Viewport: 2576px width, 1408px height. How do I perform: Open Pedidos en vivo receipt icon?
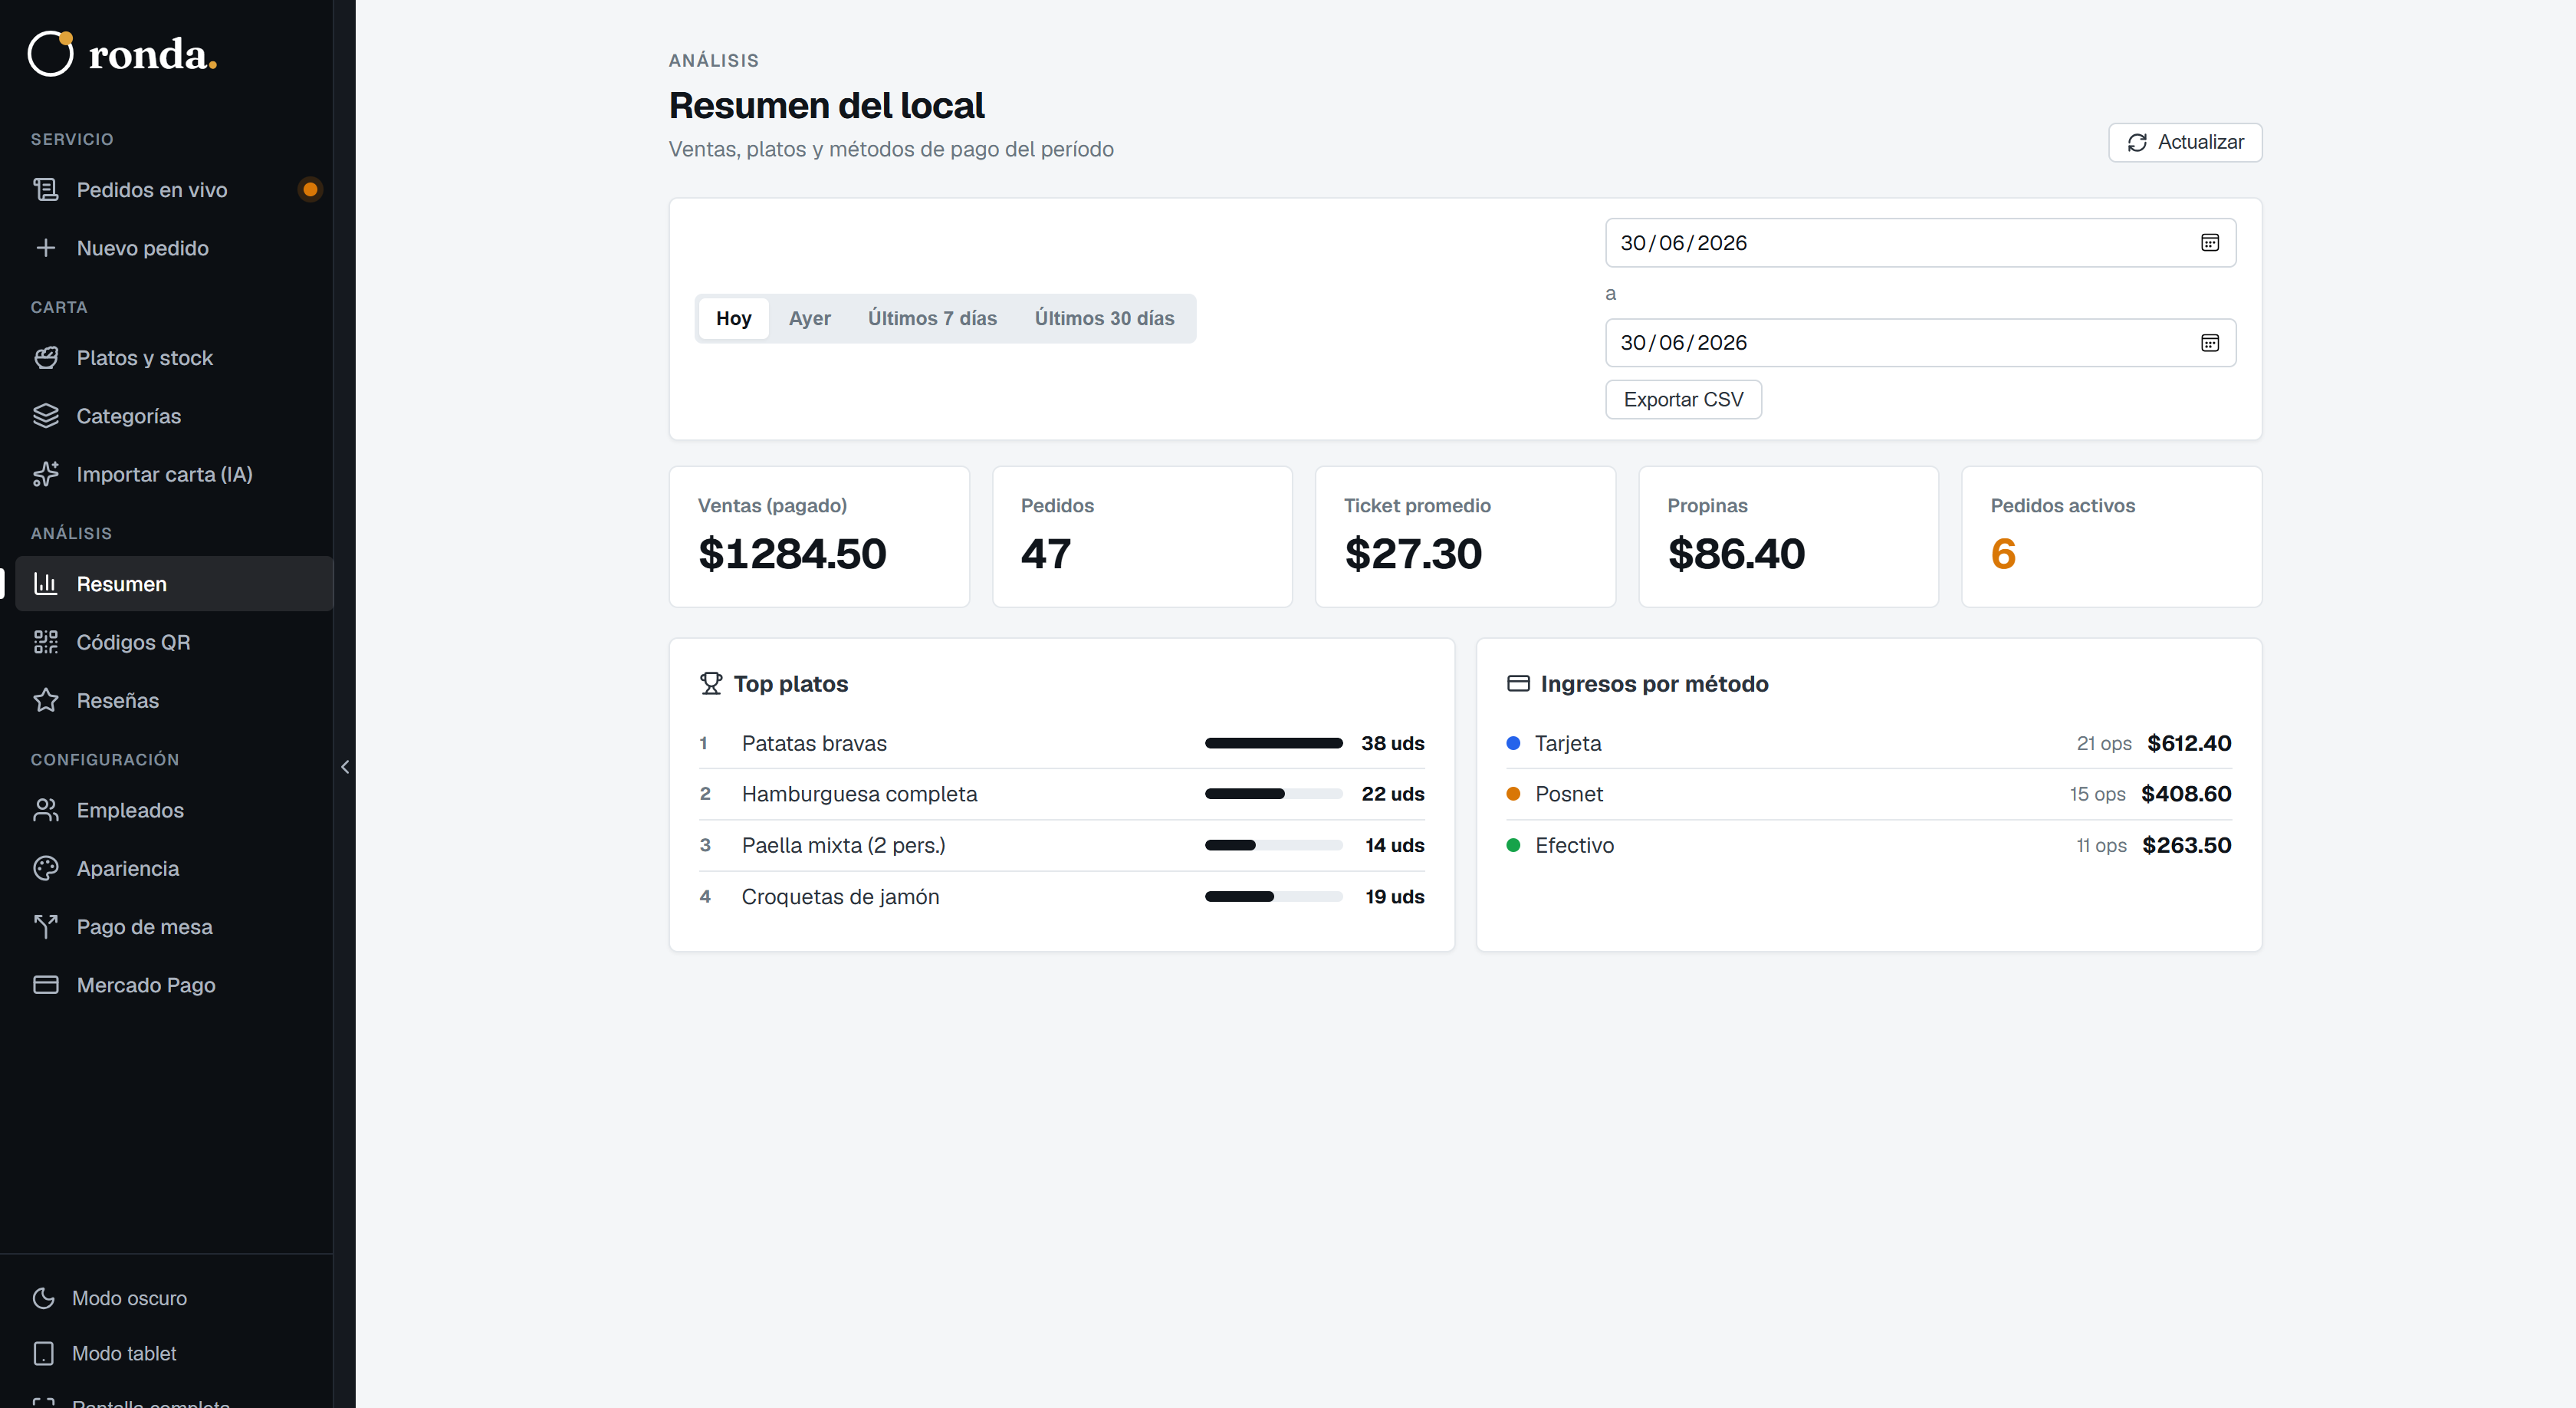point(46,189)
